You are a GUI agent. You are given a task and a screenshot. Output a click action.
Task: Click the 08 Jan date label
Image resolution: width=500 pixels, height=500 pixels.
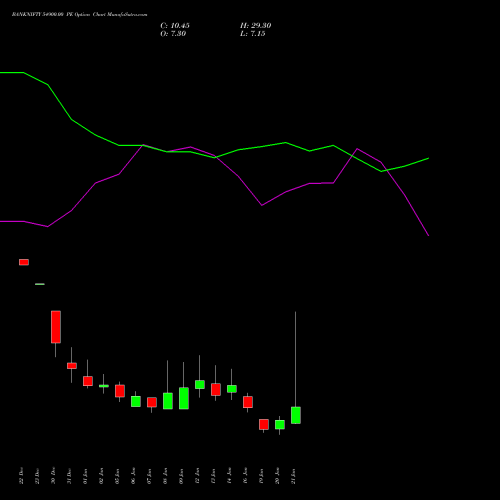coord(166,476)
